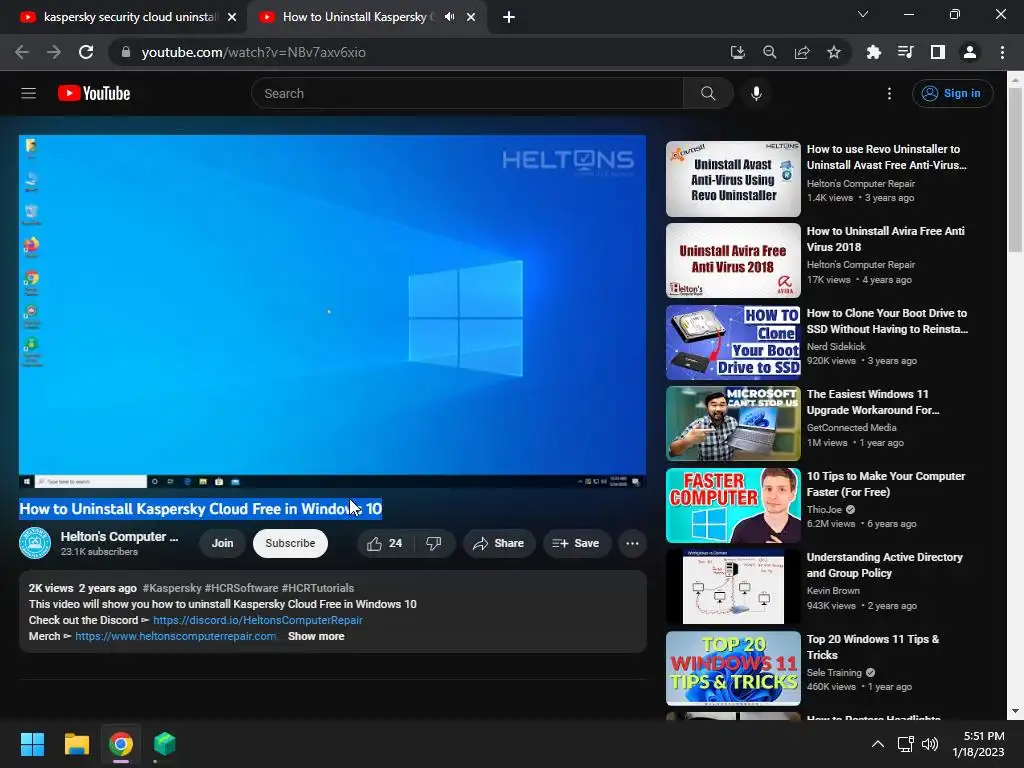Screen dimensions: 1024x768
Task: Open green cube app in taskbar
Action: tap(165, 744)
